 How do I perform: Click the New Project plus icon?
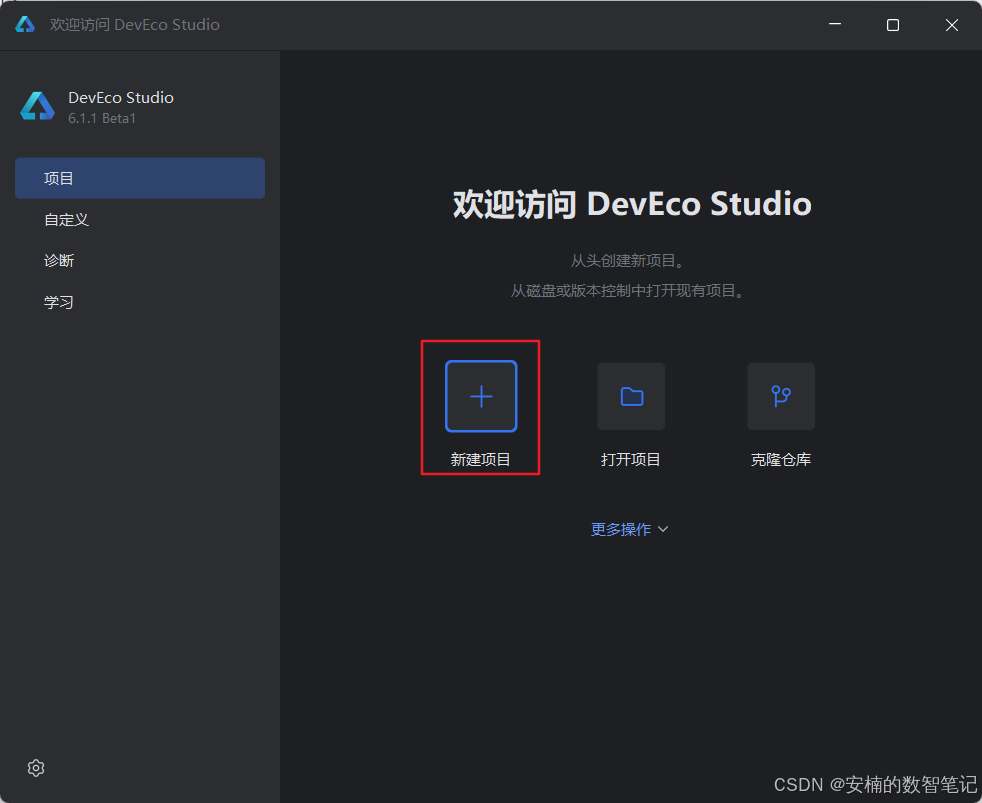(x=481, y=396)
